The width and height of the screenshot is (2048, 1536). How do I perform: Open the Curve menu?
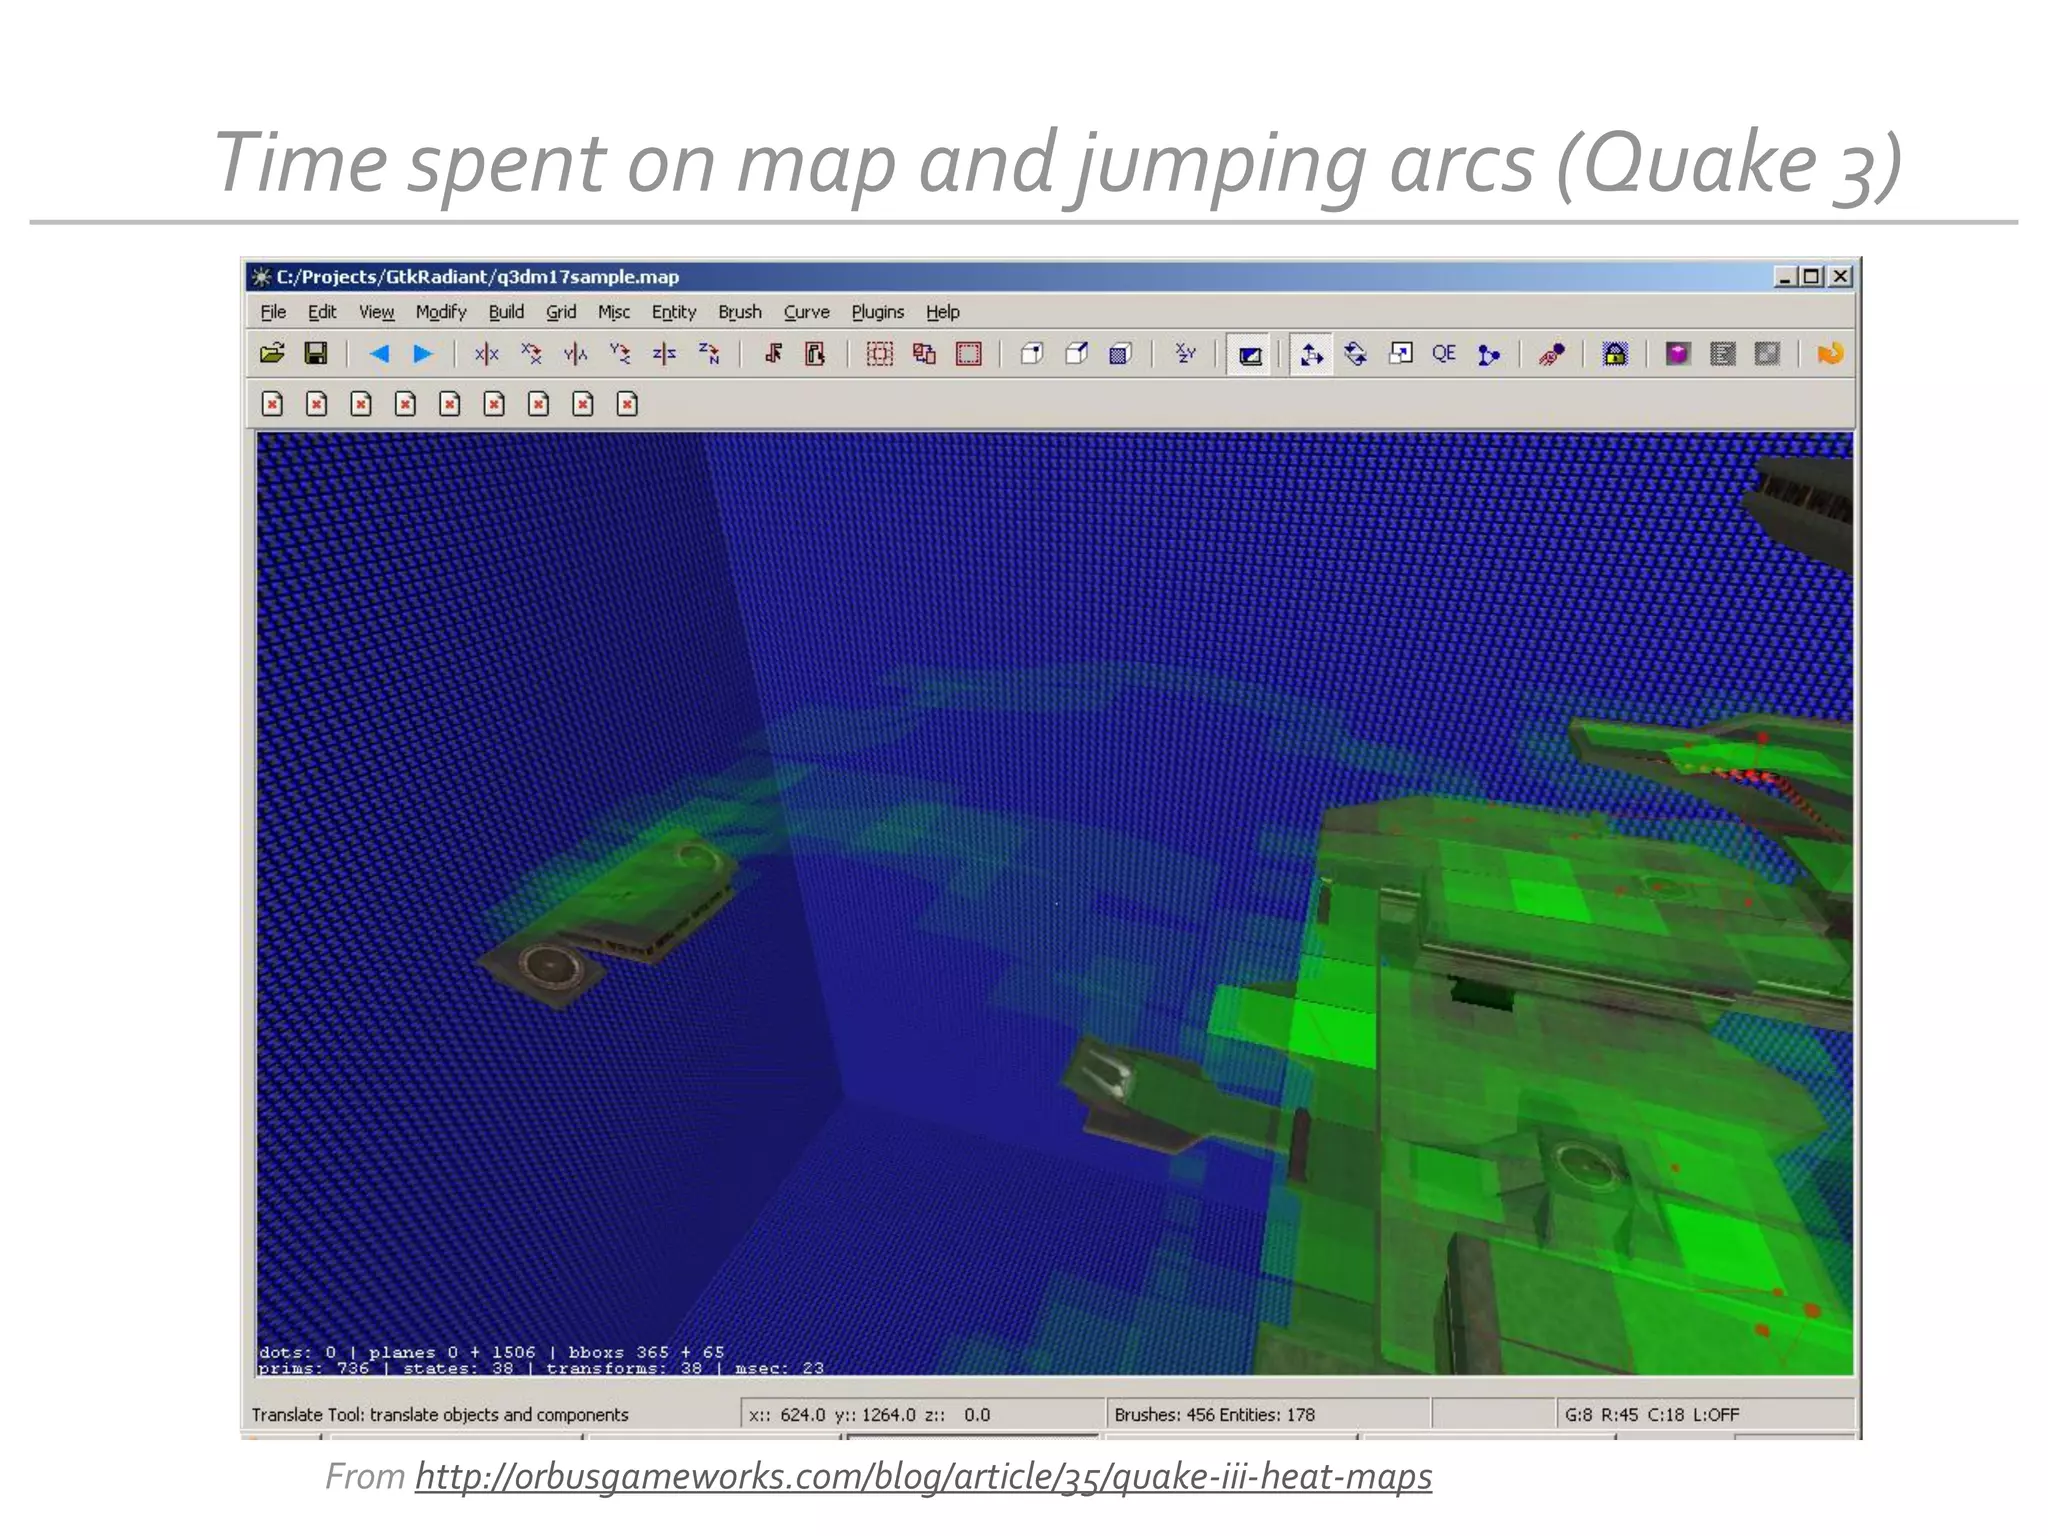[807, 312]
